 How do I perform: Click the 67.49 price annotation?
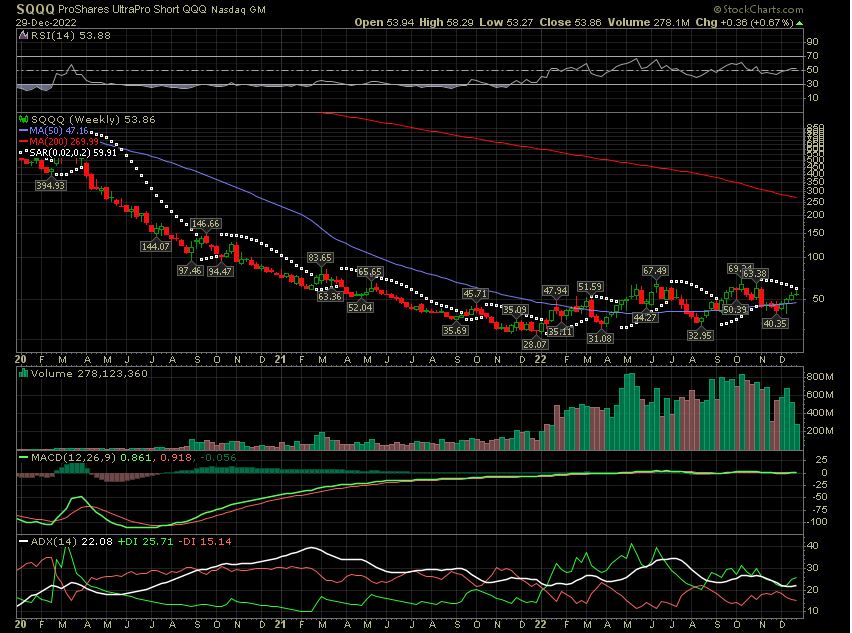[655, 271]
